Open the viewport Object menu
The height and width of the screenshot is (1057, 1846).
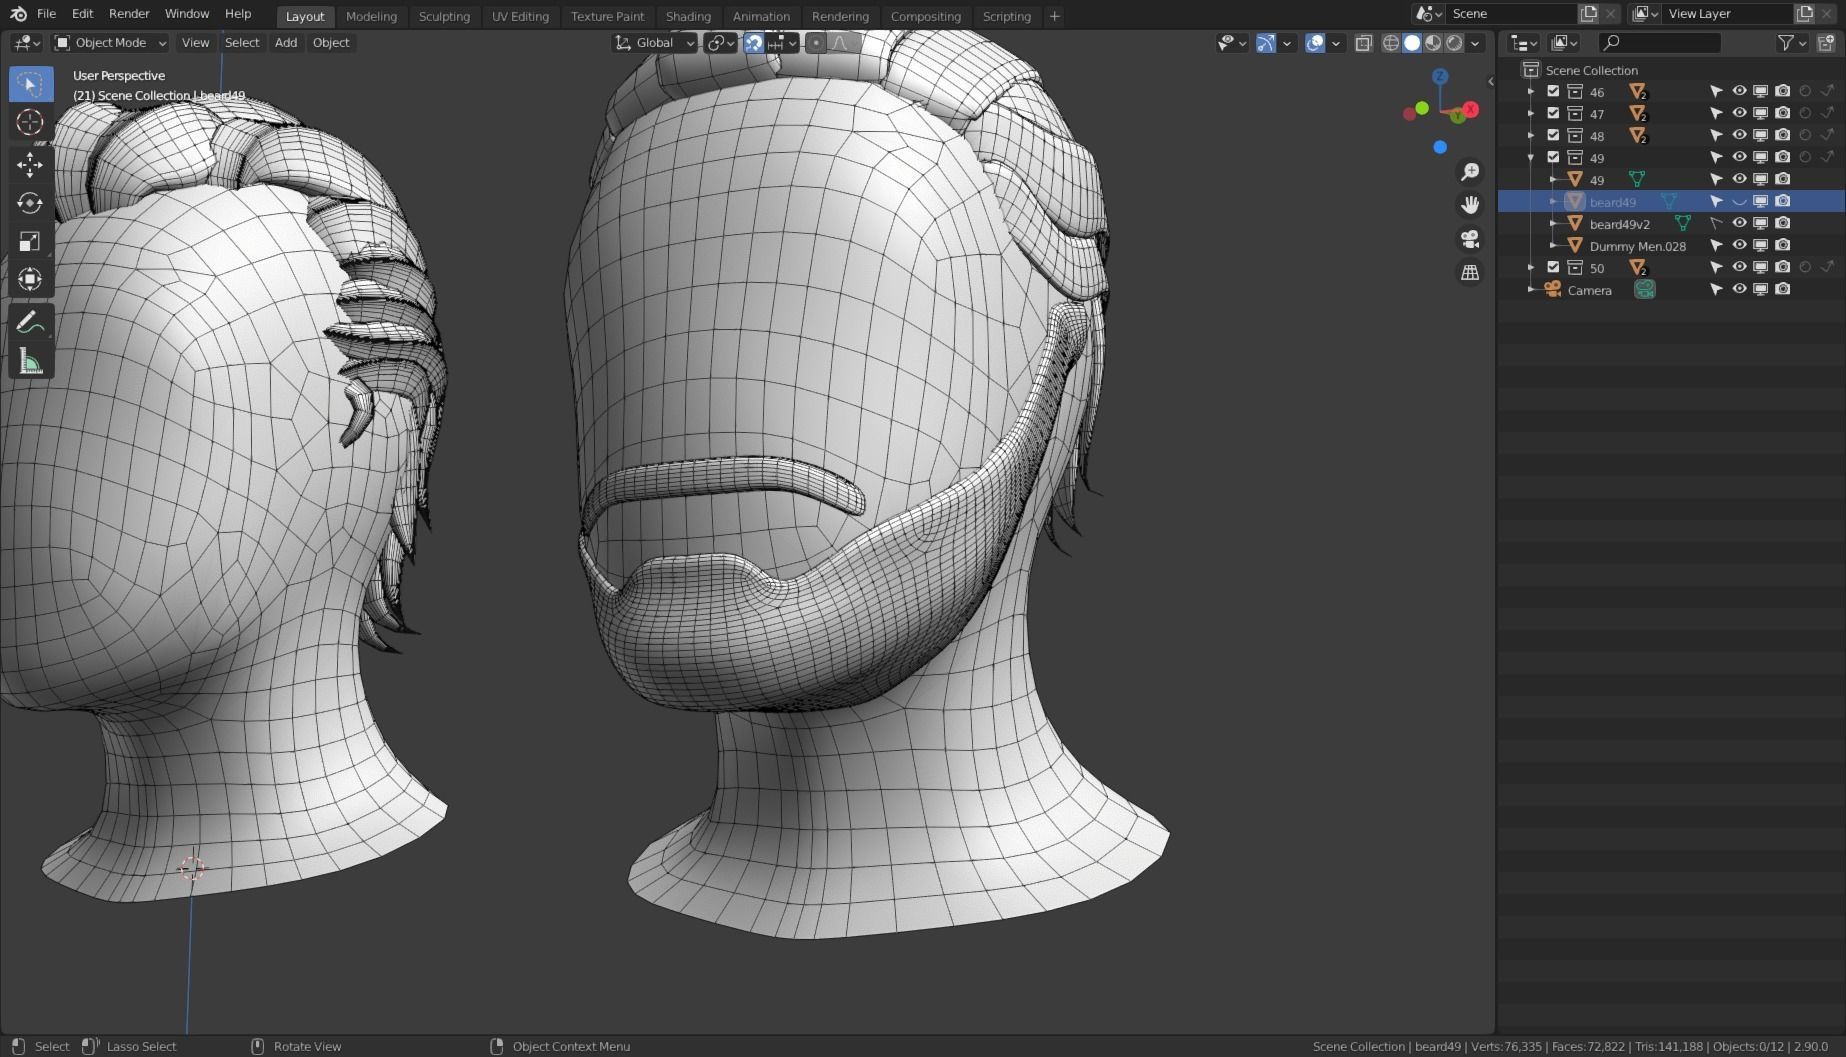(331, 43)
